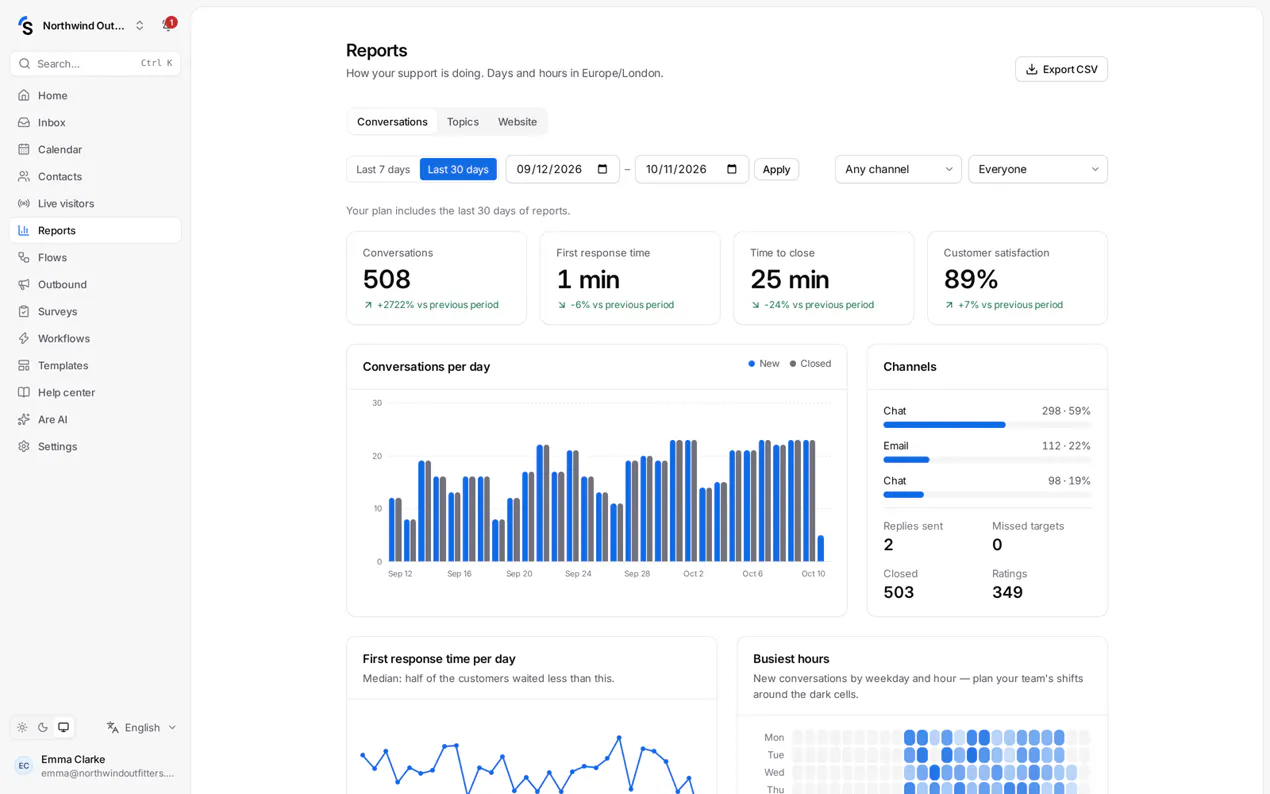The width and height of the screenshot is (1270, 794).
Task: Expand the Northwind workspace switcher
Action: pyautogui.click(x=82, y=25)
